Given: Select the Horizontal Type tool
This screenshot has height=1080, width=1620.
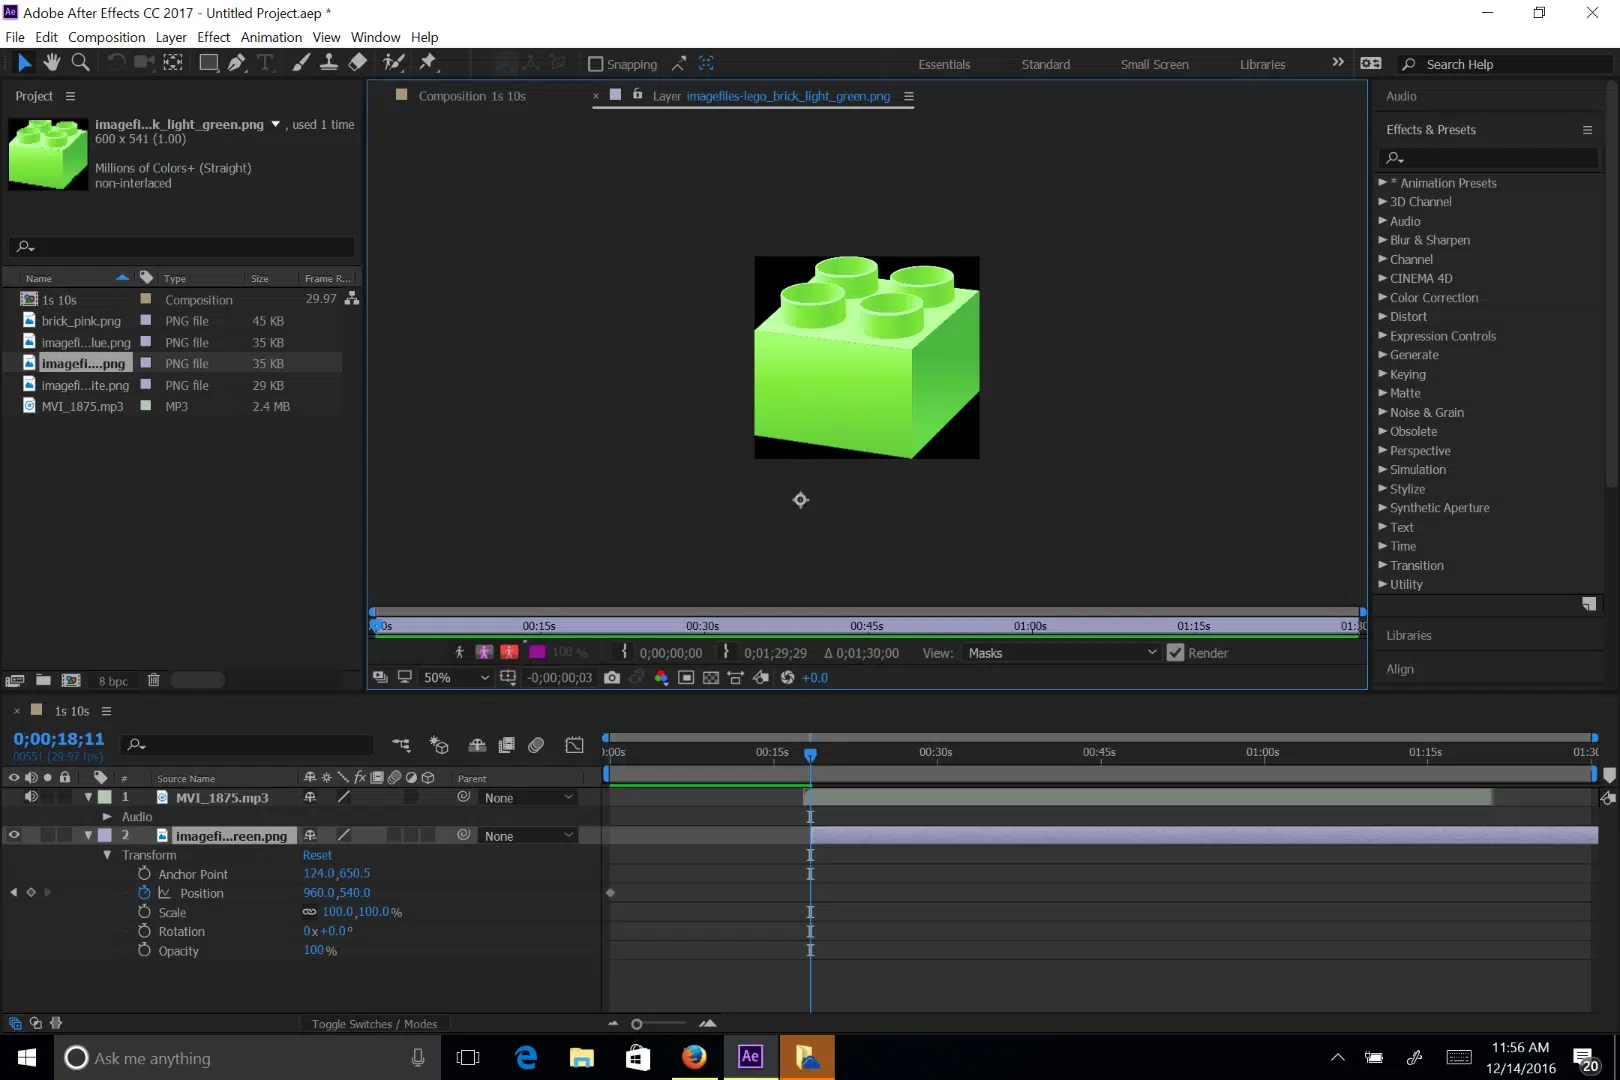Looking at the screenshot, I should [x=266, y=62].
